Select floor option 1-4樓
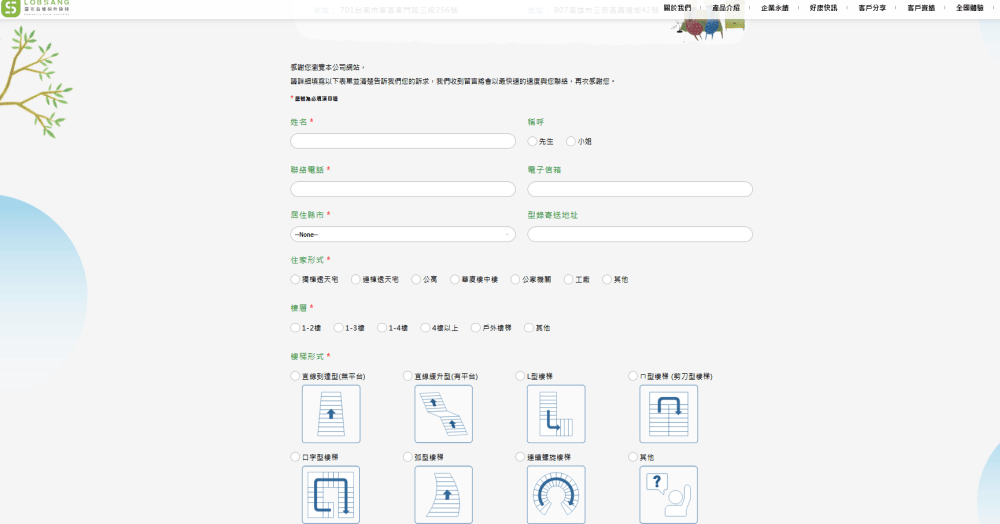Image resolution: width=1000 pixels, height=524 pixels. click(x=381, y=328)
